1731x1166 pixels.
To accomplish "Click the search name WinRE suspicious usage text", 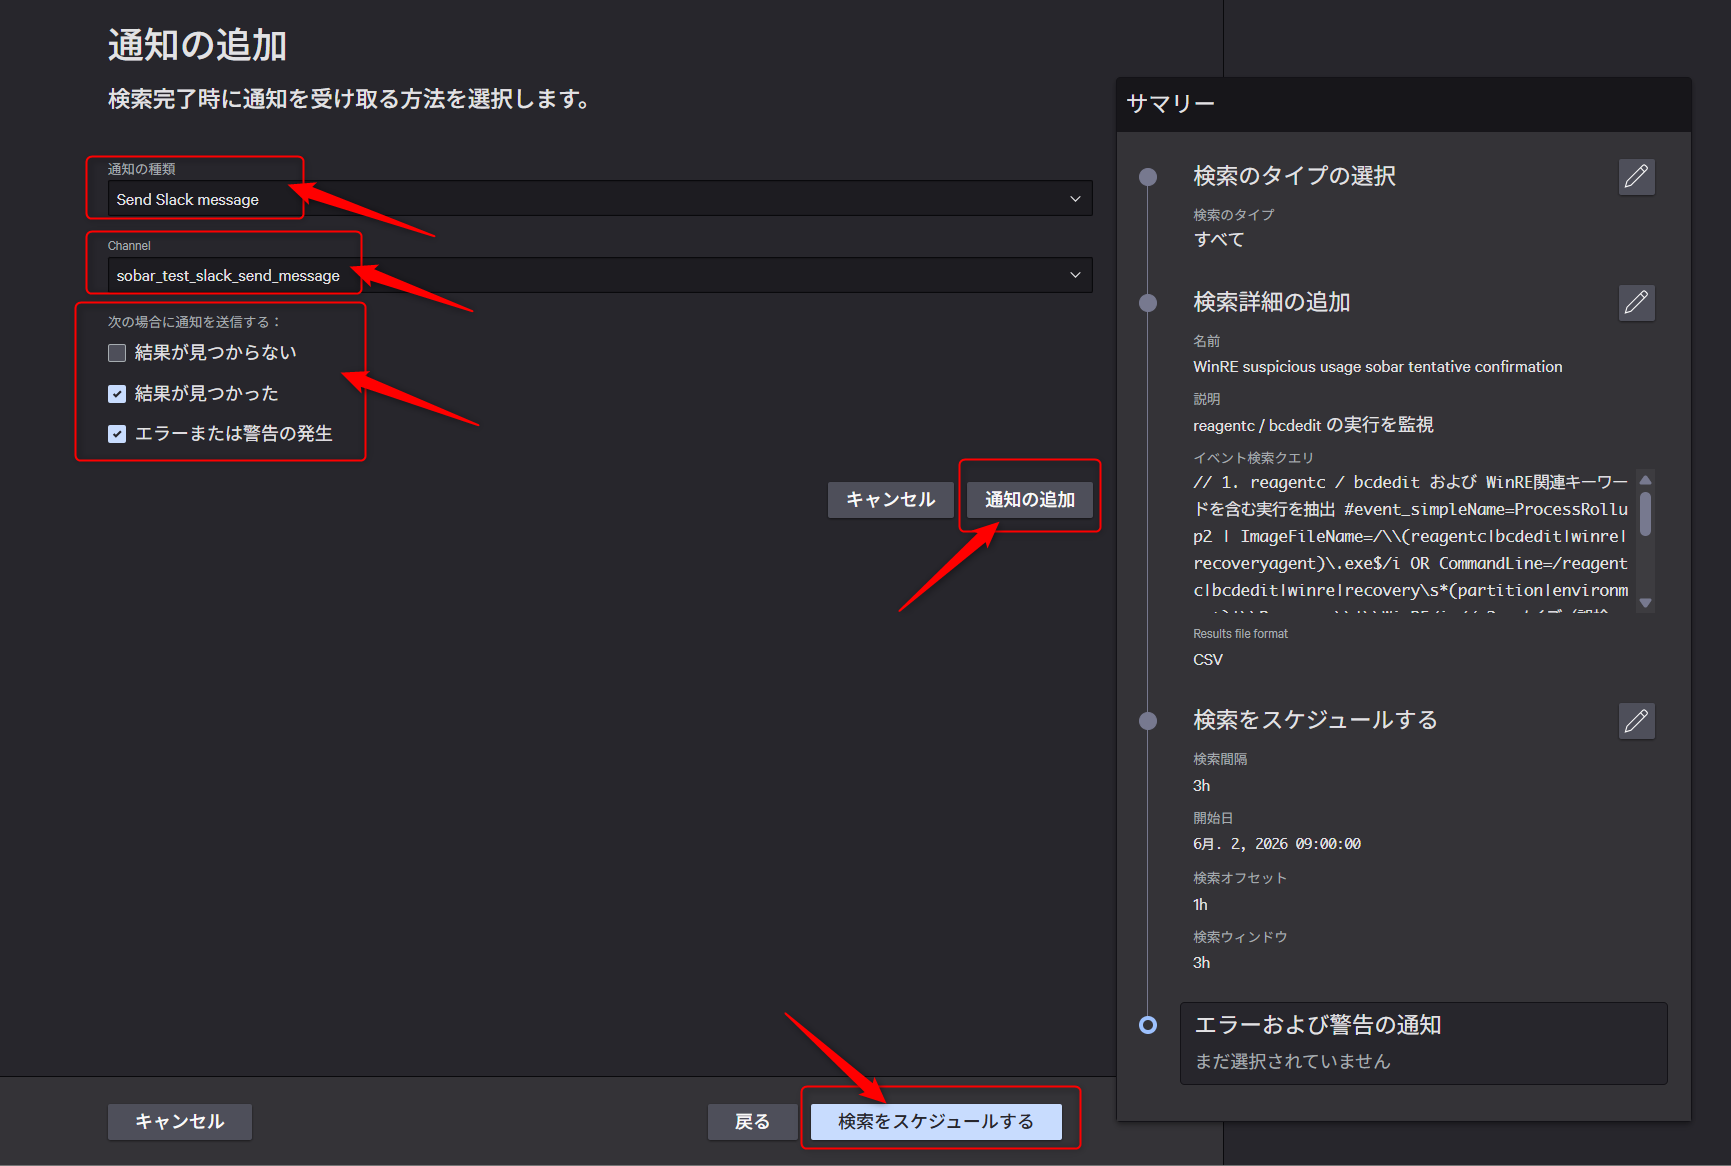I will coord(1377,367).
